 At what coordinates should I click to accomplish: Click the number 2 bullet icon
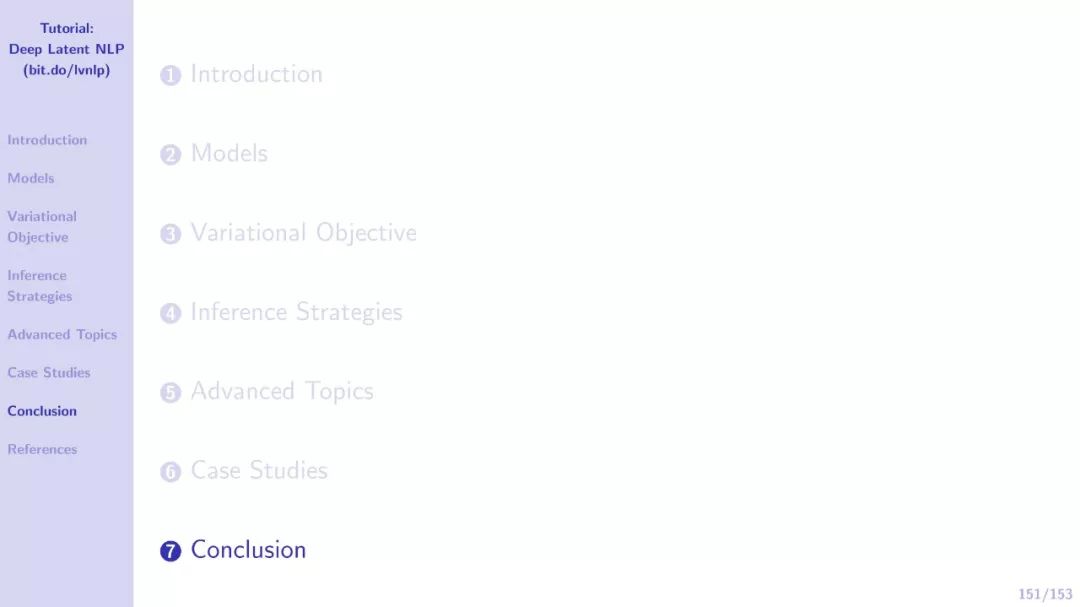click(170, 154)
